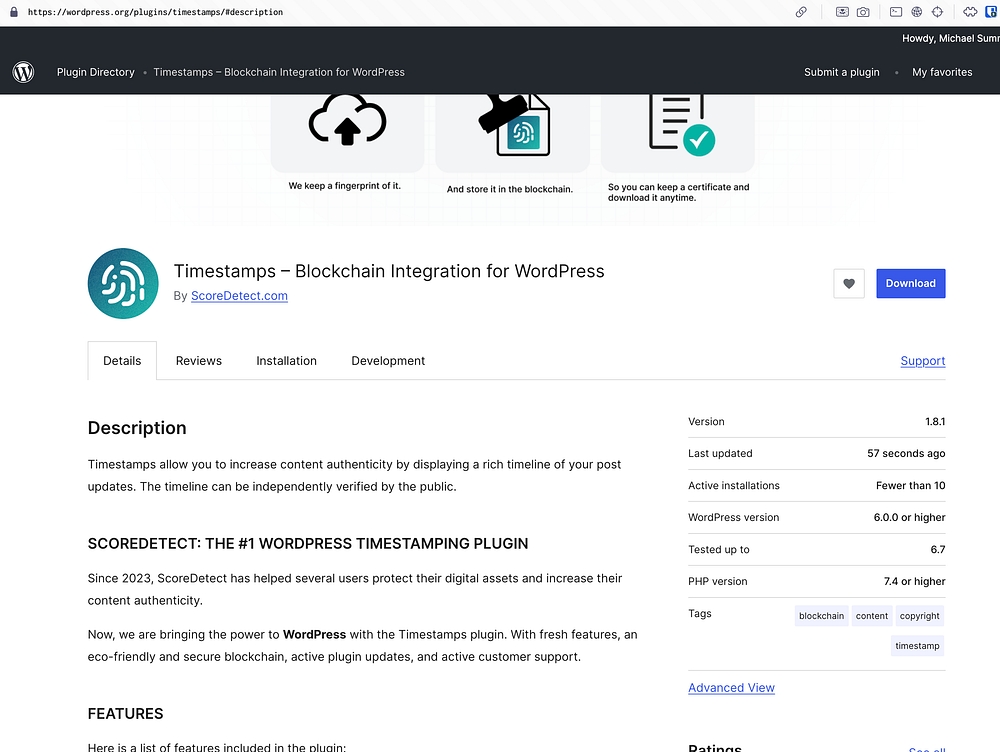Click the WordPress logo
This screenshot has height=752, width=1000.
click(24, 72)
